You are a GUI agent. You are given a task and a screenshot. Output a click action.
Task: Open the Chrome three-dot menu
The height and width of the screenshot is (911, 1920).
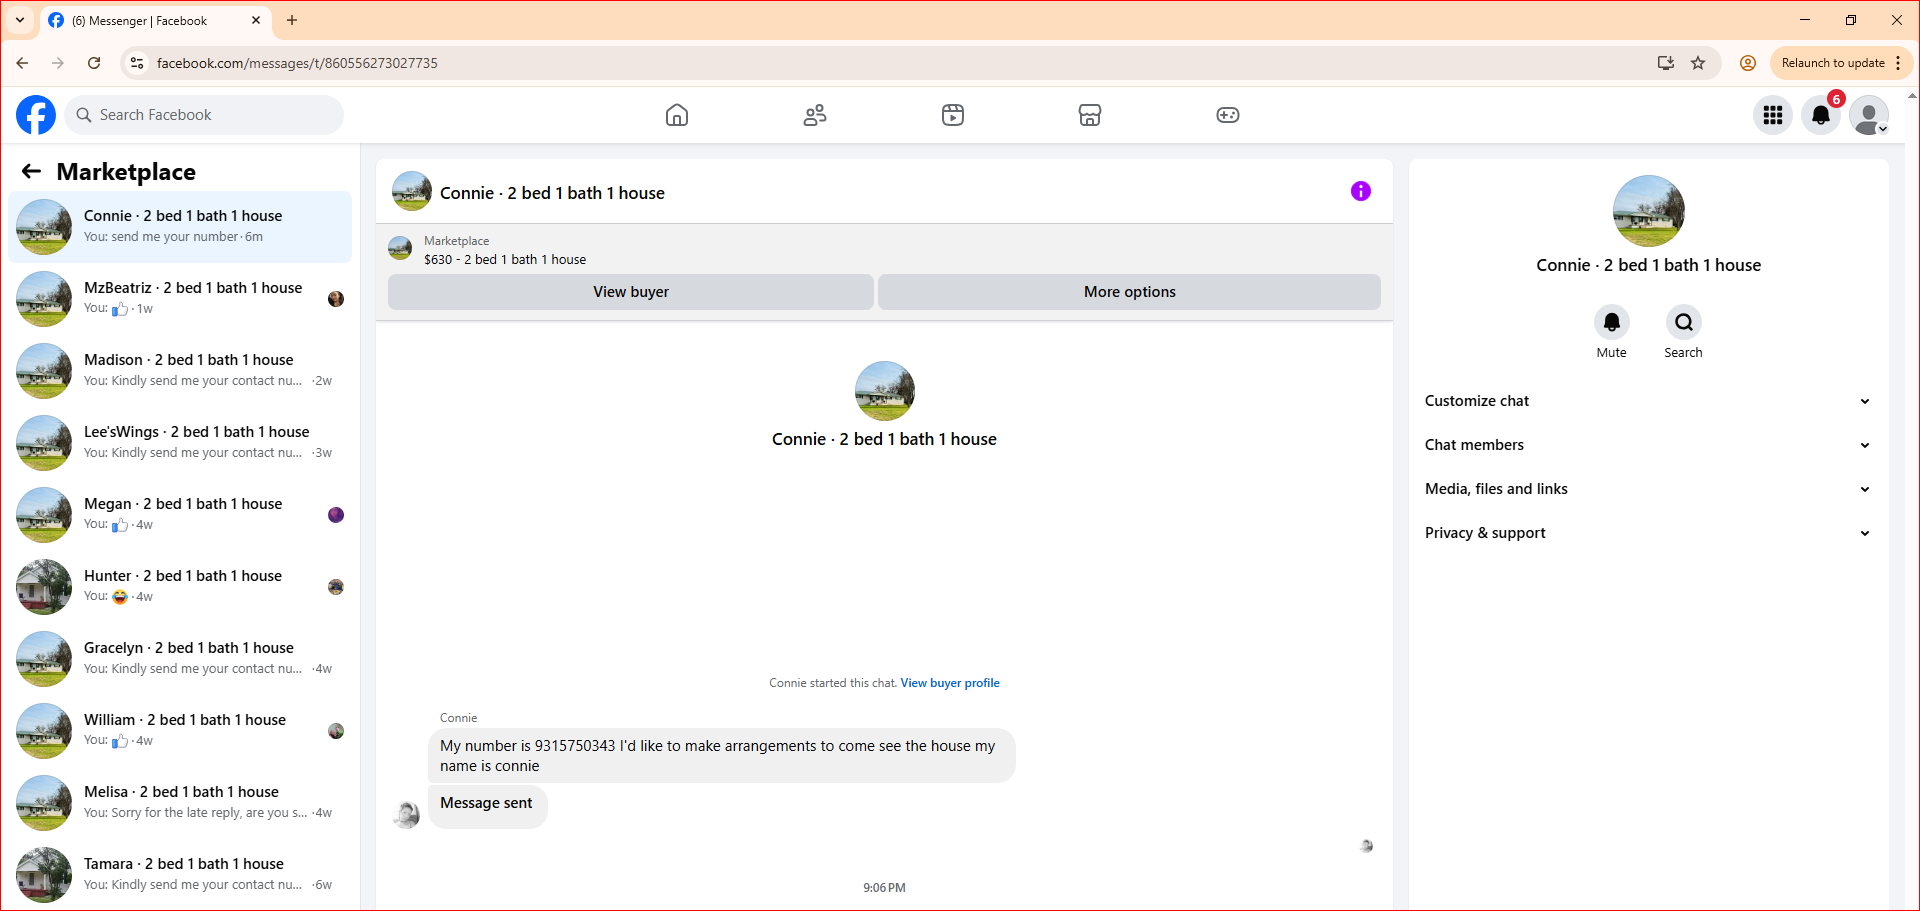[1898, 63]
